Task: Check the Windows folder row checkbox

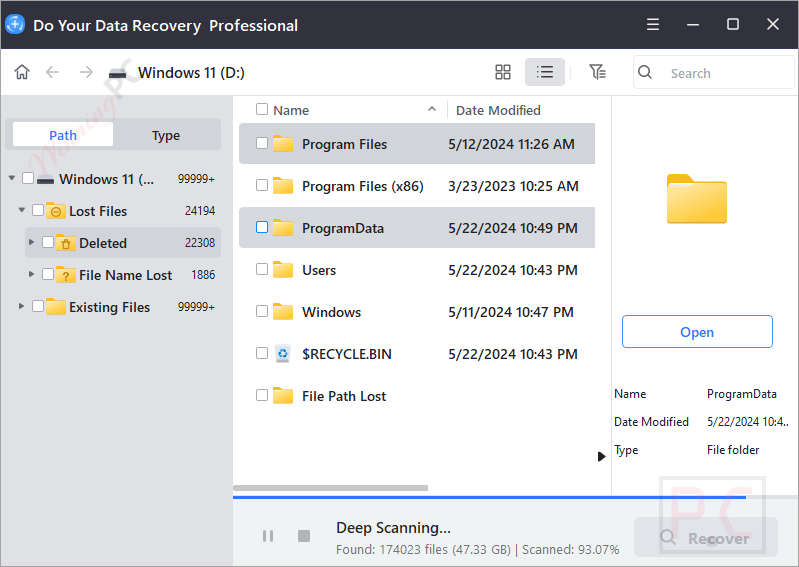Action: pyautogui.click(x=262, y=311)
